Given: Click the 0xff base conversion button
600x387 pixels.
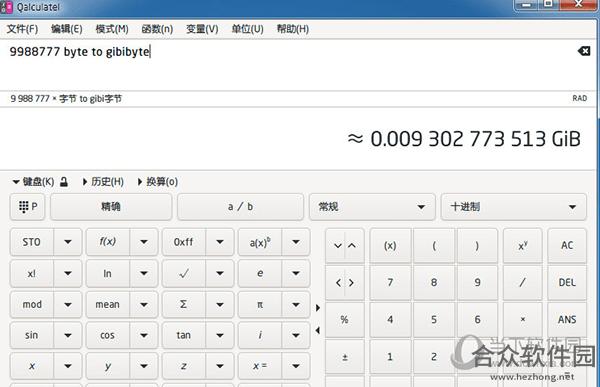Looking at the screenshot, I should (x=184, y=242).
